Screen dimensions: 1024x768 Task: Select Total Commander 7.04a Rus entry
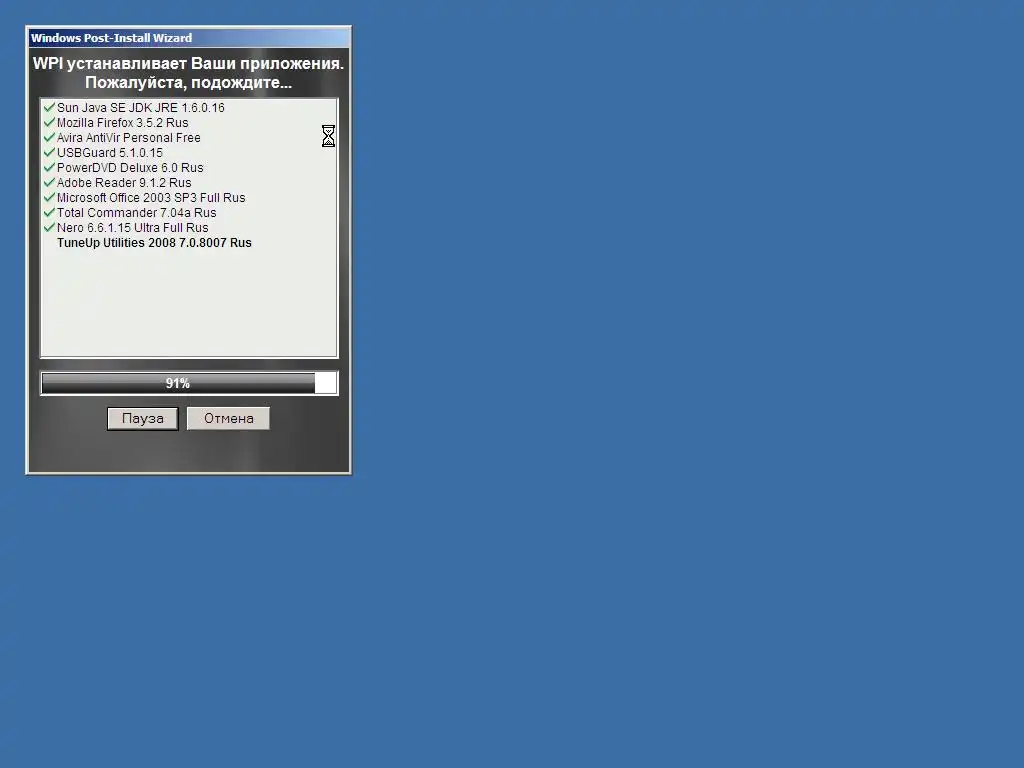(136, 213)
